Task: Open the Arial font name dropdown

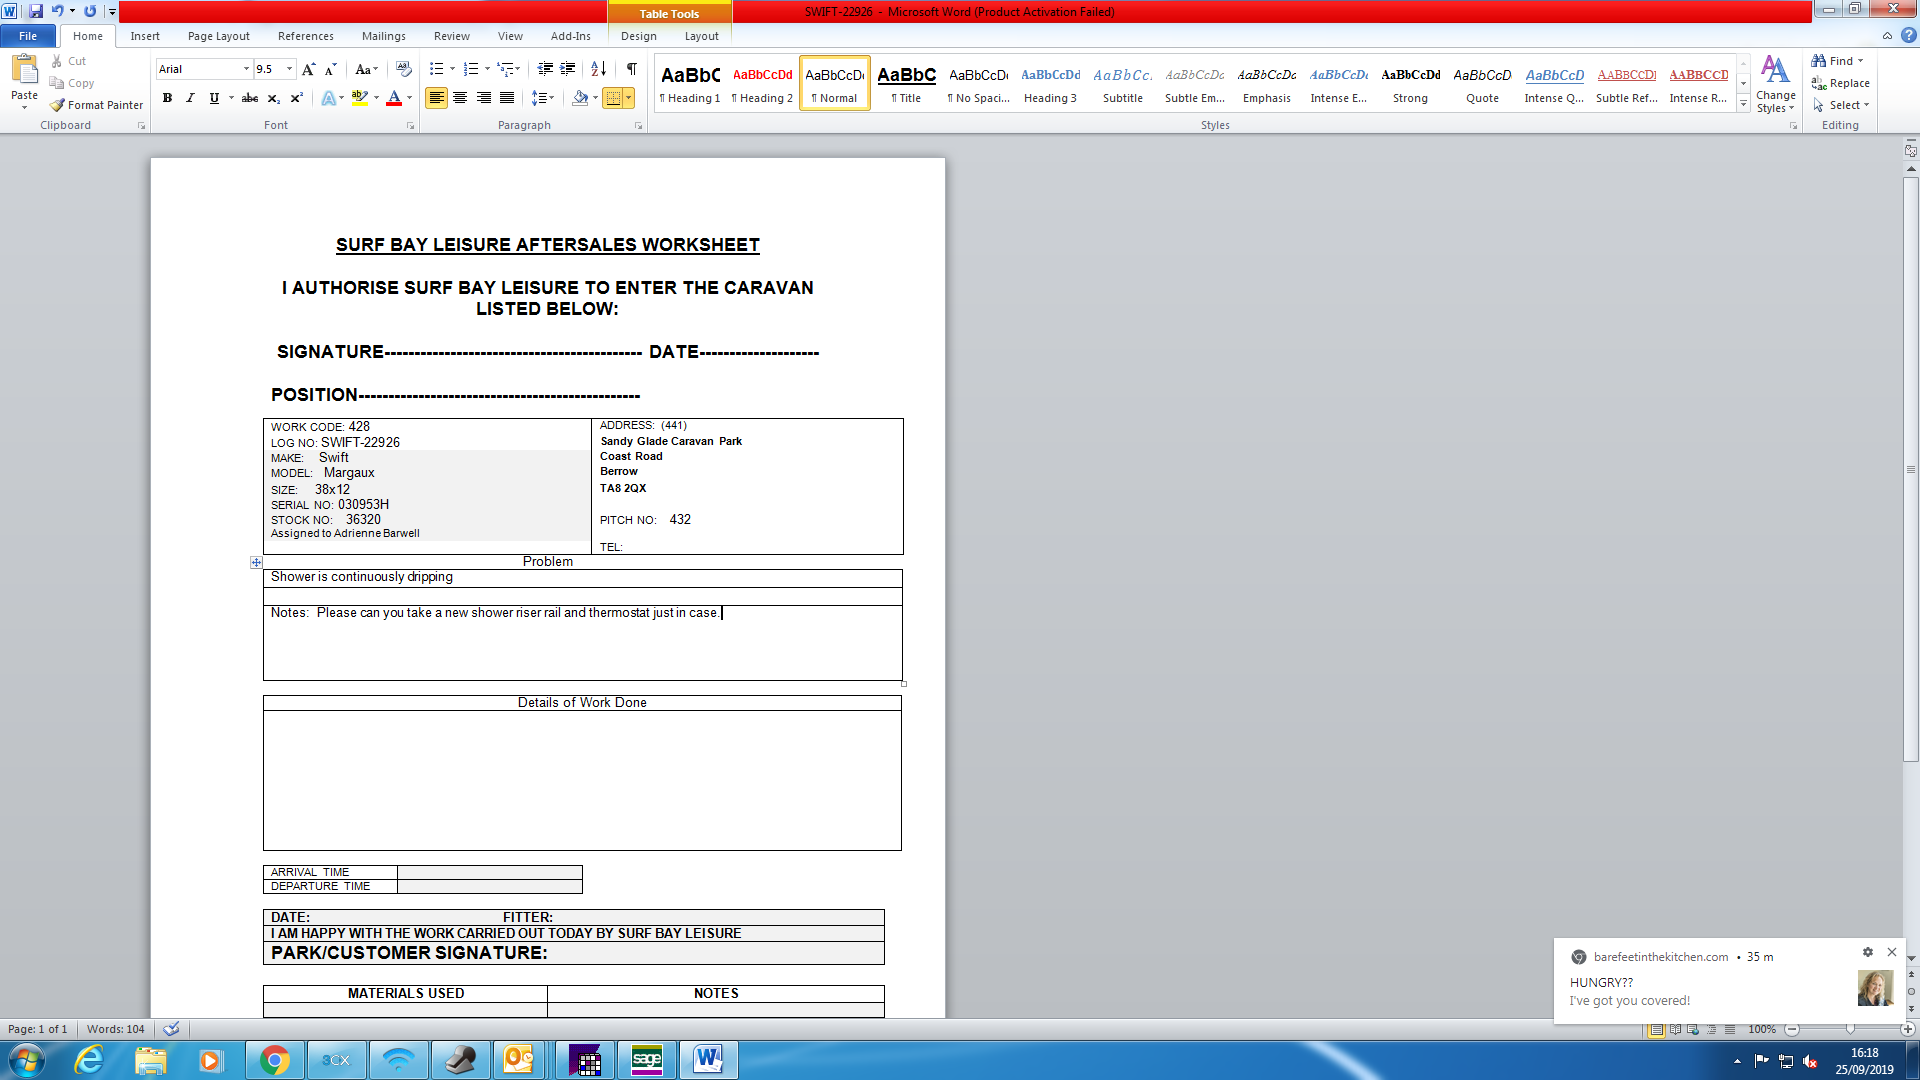Action: (246, 69)
